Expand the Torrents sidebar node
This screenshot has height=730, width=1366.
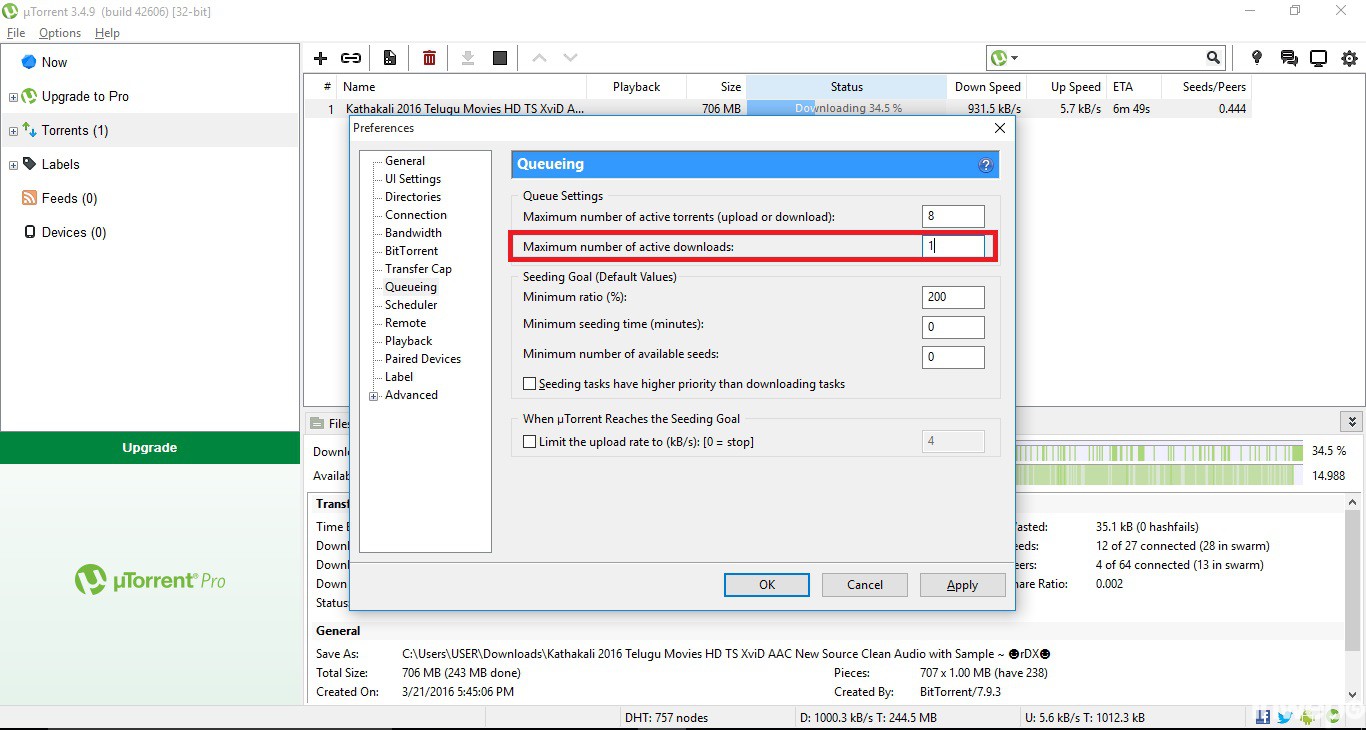(x=13, y=131)
